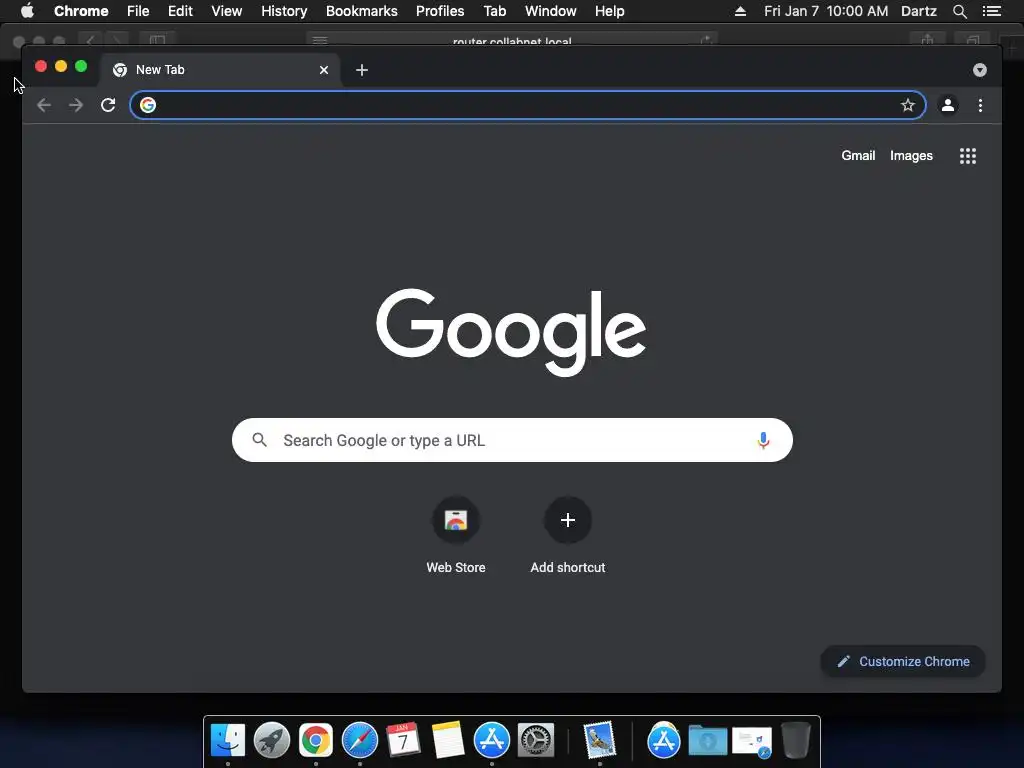Open Finder from the Dock
The height and width of the screenshot is (768, 1024).
tap(228, 740)
